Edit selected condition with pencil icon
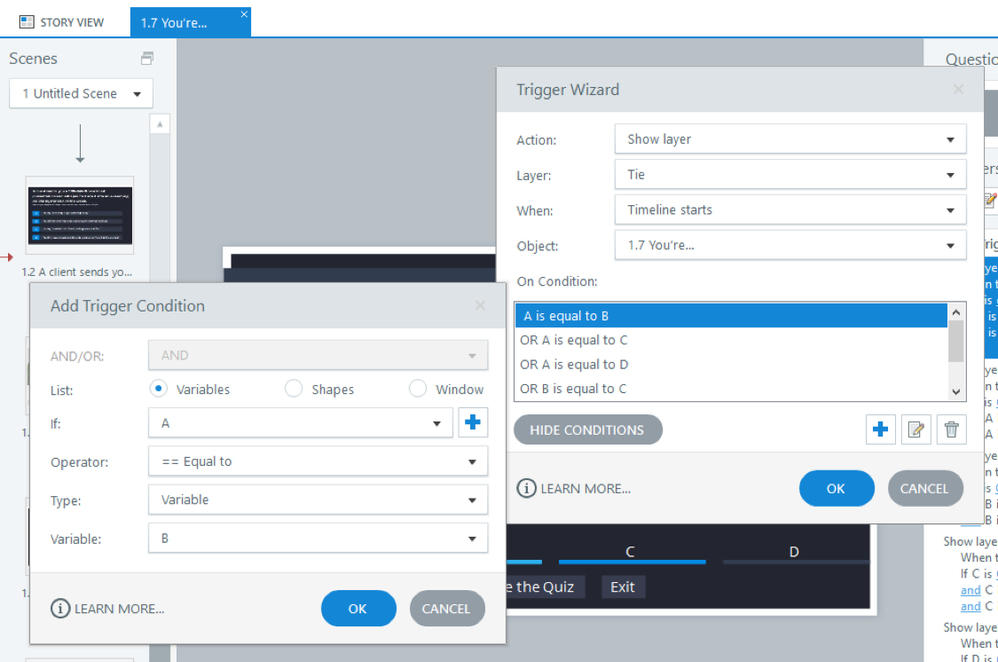 [x=916, y=430]
